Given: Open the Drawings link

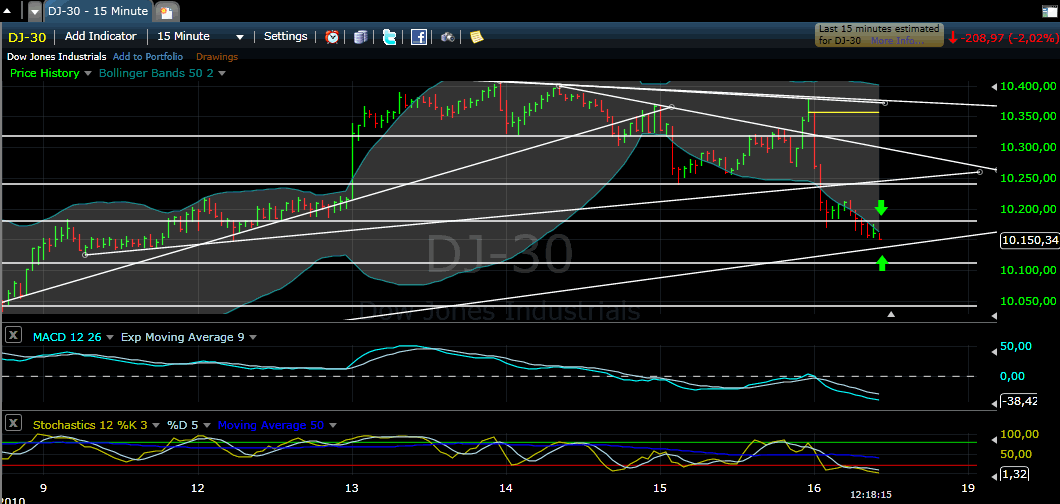Looking at the screenshot, I should [x=217, y=57].
